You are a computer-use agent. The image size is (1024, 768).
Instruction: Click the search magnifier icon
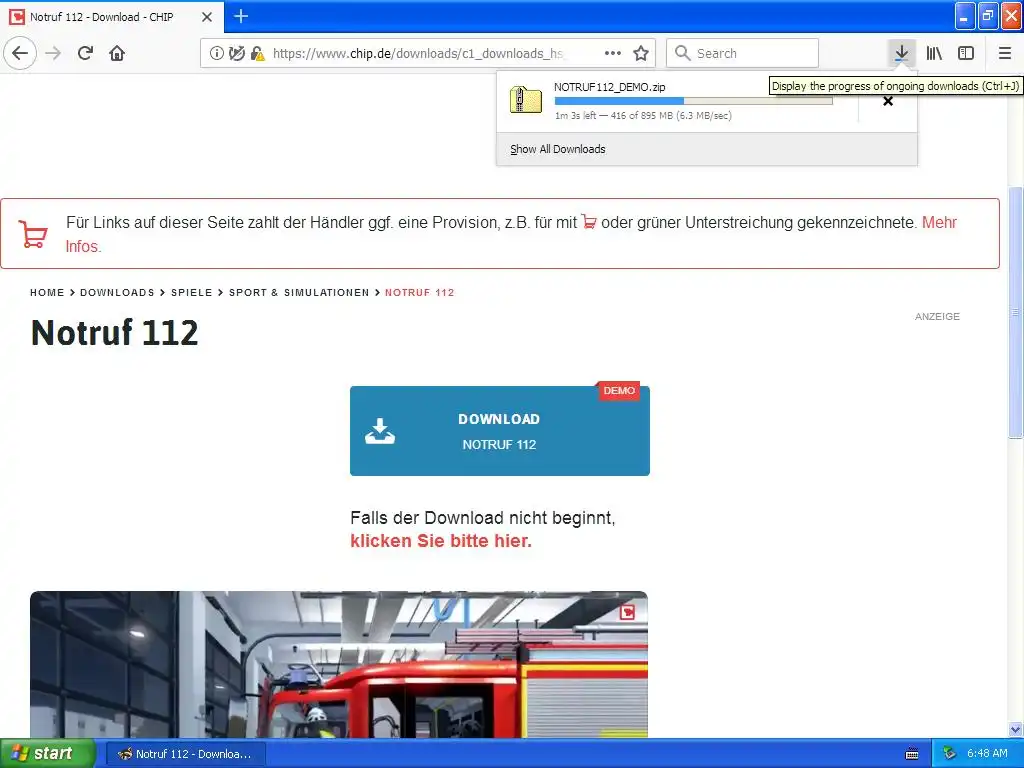coord(682,53)
